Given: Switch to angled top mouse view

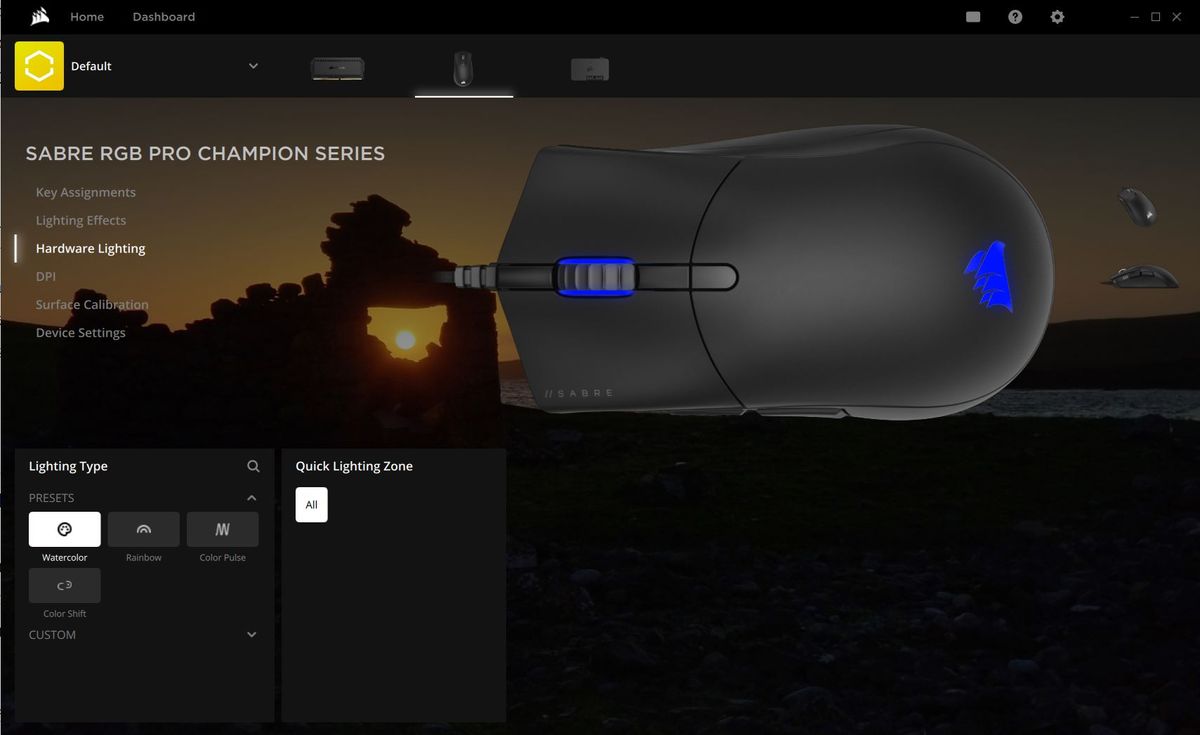Looking at the screenshot, I should click(x=1137, y=206).
